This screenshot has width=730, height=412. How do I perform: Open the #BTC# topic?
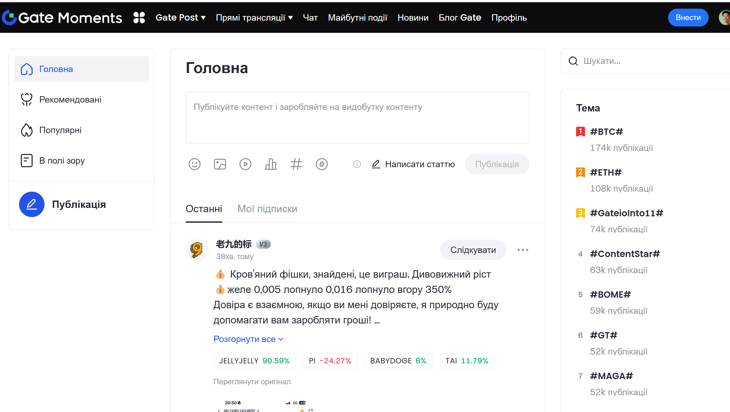point(606,132)
